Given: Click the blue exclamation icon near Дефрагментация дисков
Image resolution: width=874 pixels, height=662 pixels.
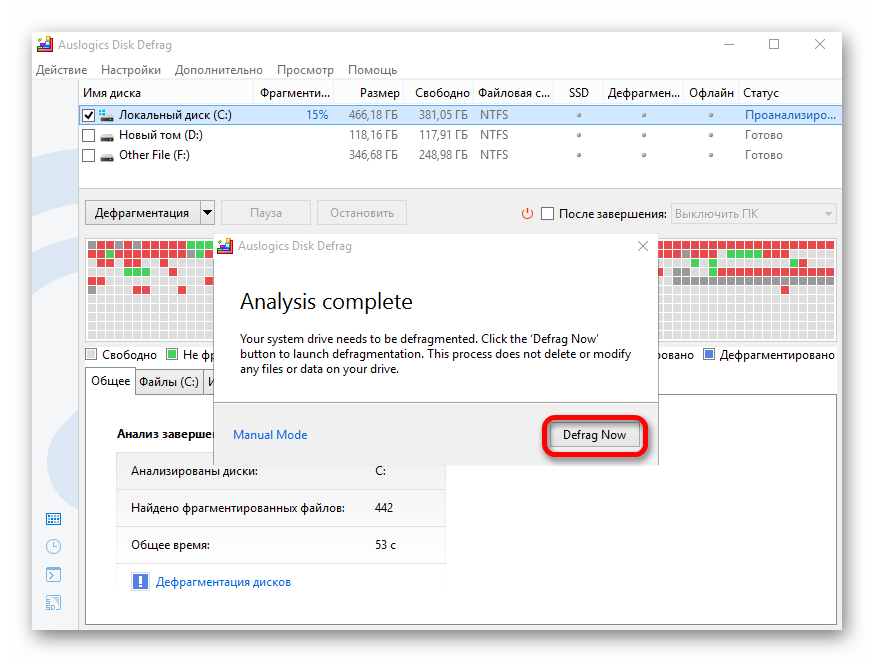Looking at the screenshot, I should click(x=140, y=582).
